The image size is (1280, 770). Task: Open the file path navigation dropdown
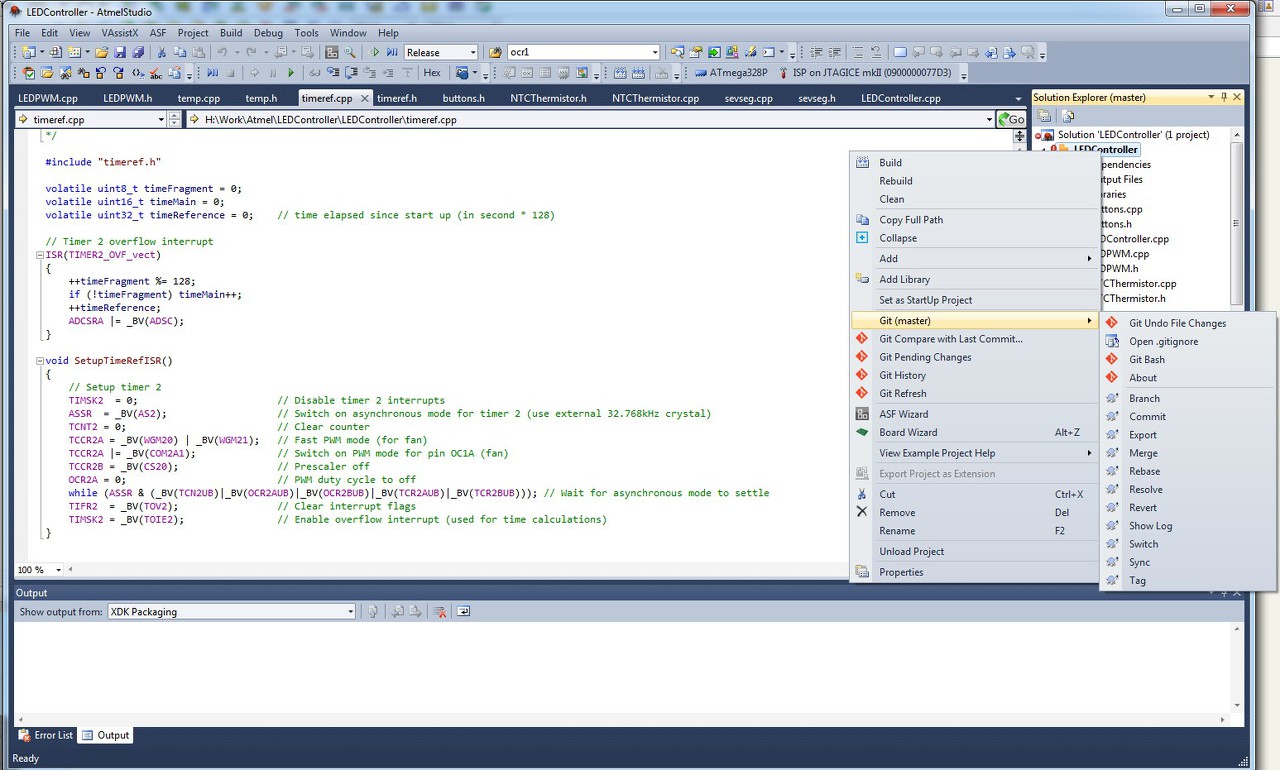[x=990, y=119]
